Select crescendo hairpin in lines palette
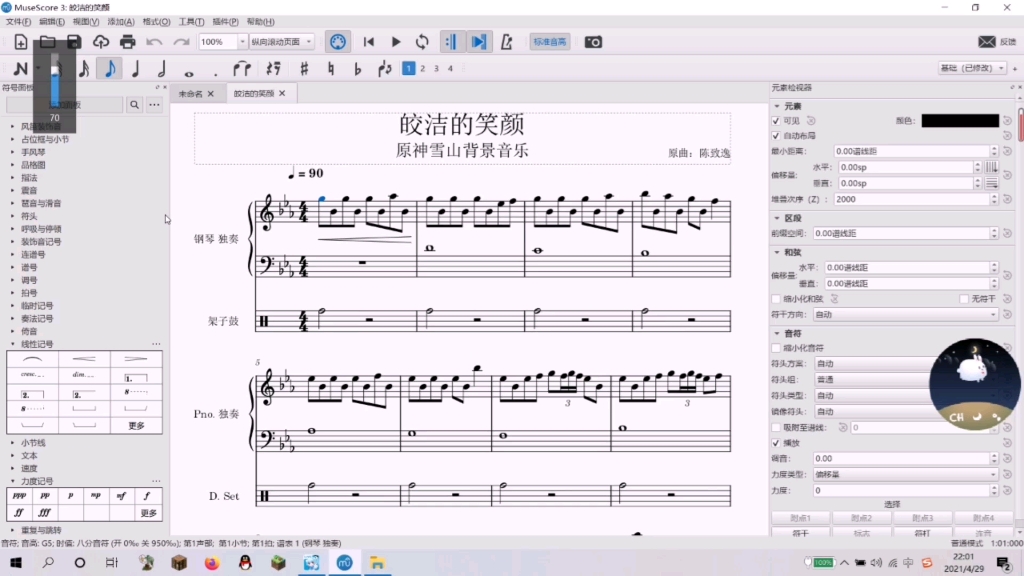Screen dimensions: 1024x576 coord(84,359)
